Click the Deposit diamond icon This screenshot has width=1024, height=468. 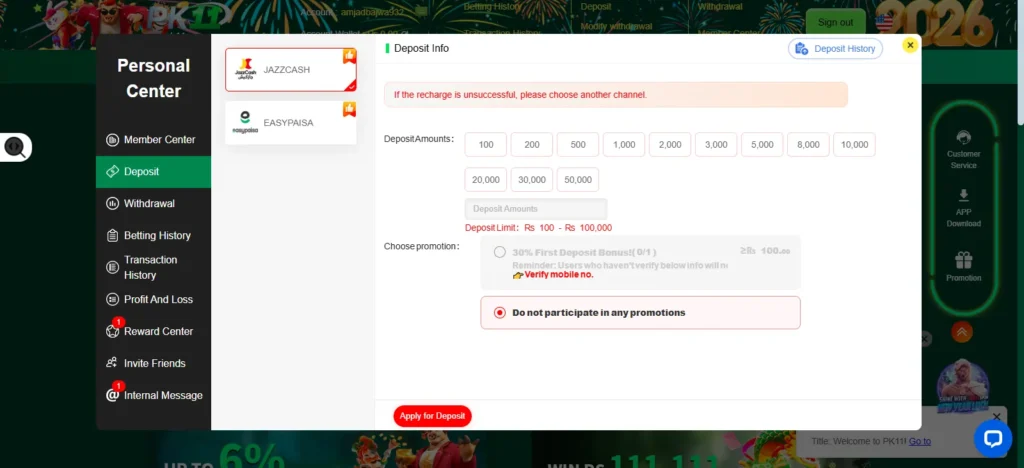click(x=112, y=172)
